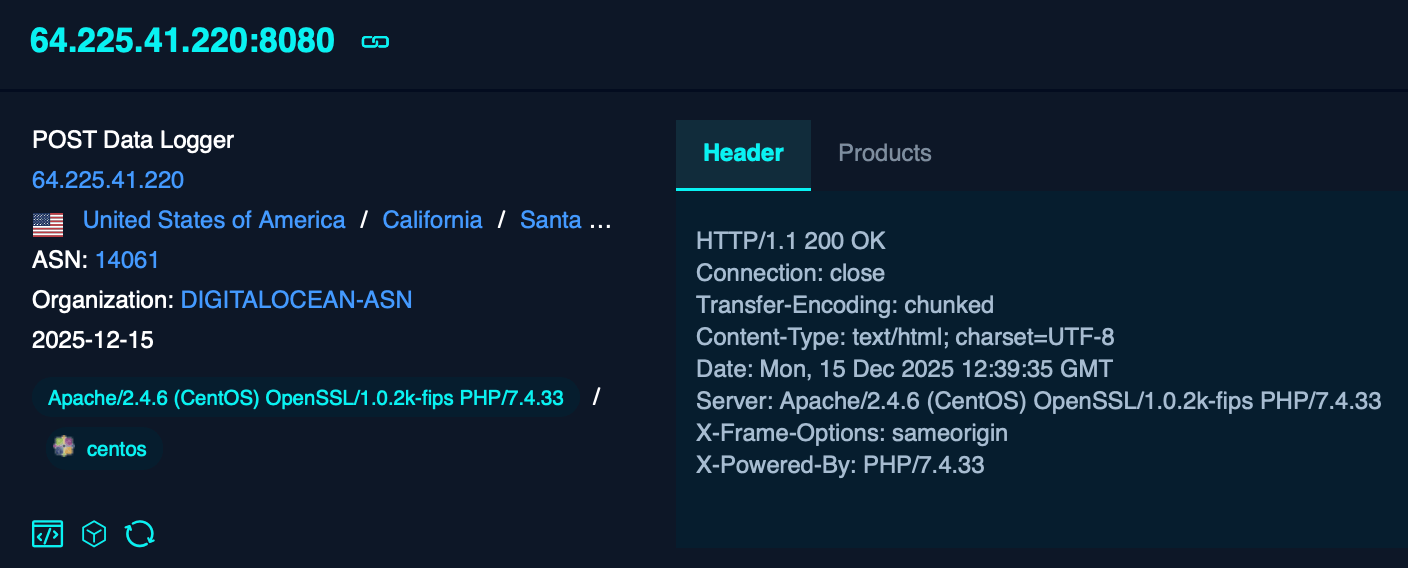Open the 64.225.41.220:8080 host title
The height and width of the screenshot is (568, 1408).
[x=182, y=40]
